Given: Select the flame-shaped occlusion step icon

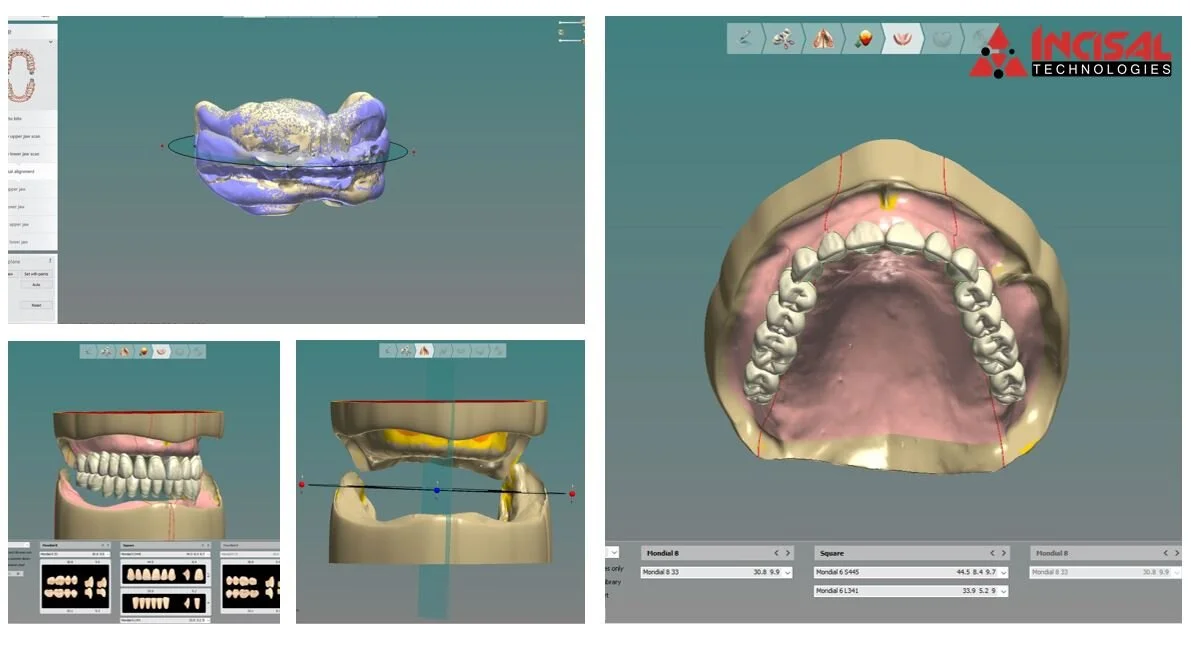Looking at the screenshot, I should [x=822, y=42].
